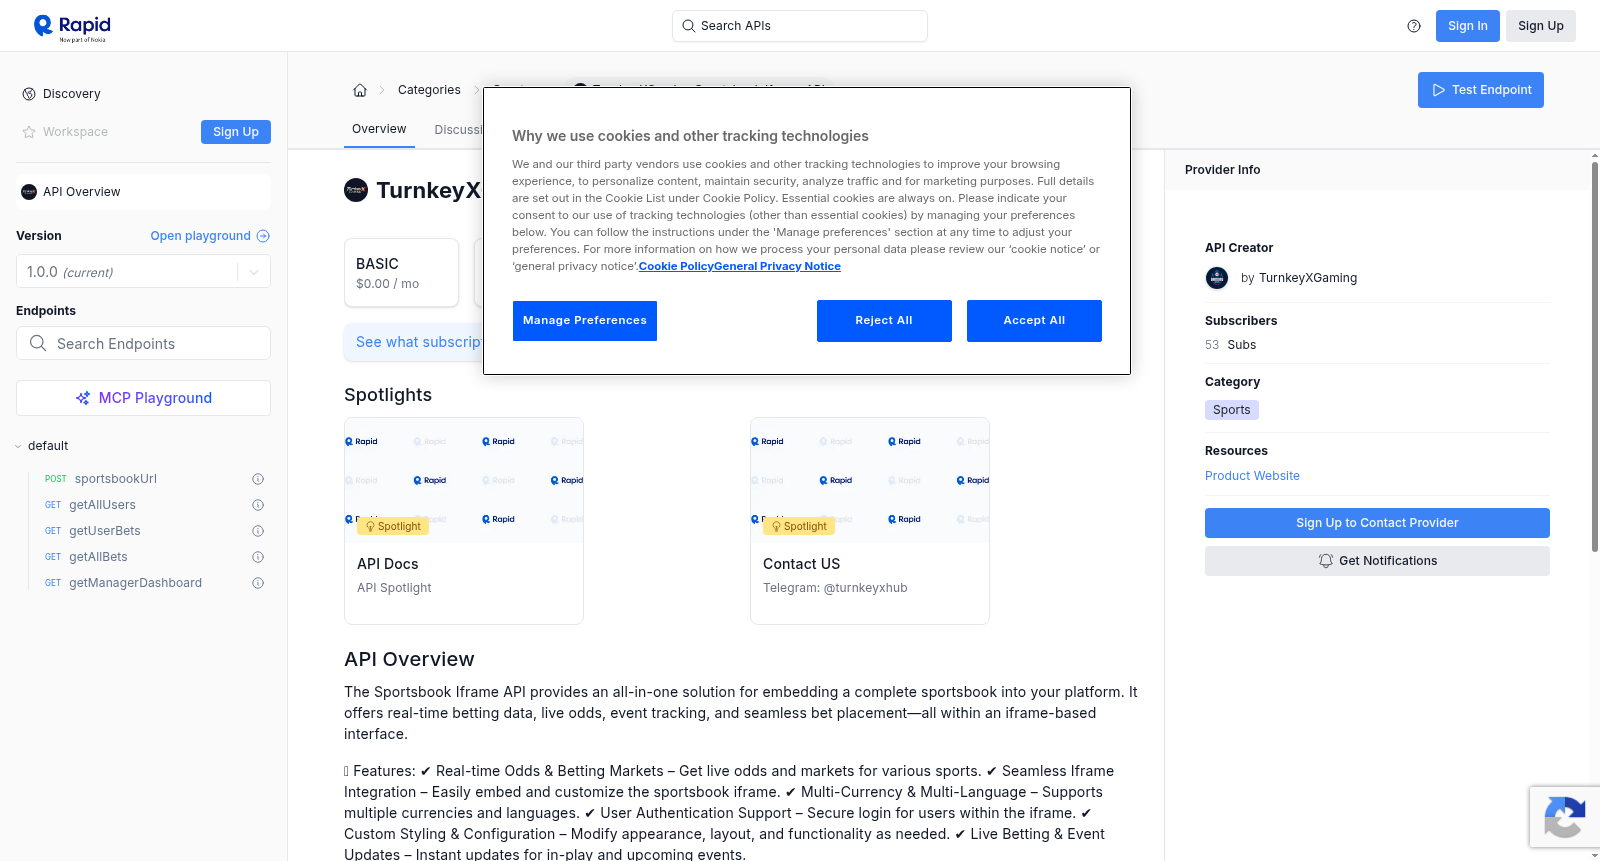Click the info icon beside getAllUsers
This screenshot has height=861, width=1600.
coord(258,505)
